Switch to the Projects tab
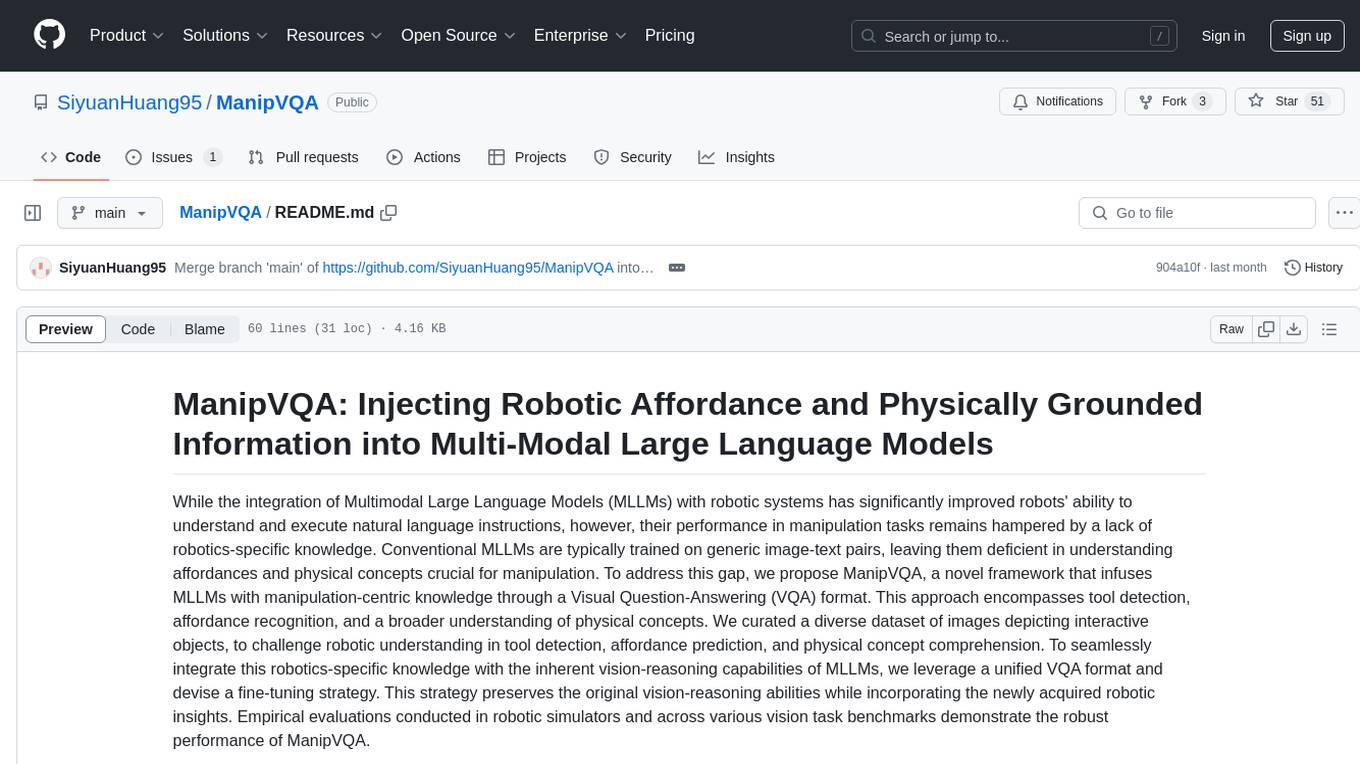Viewport: 1360px width, 764px height. 527,157
